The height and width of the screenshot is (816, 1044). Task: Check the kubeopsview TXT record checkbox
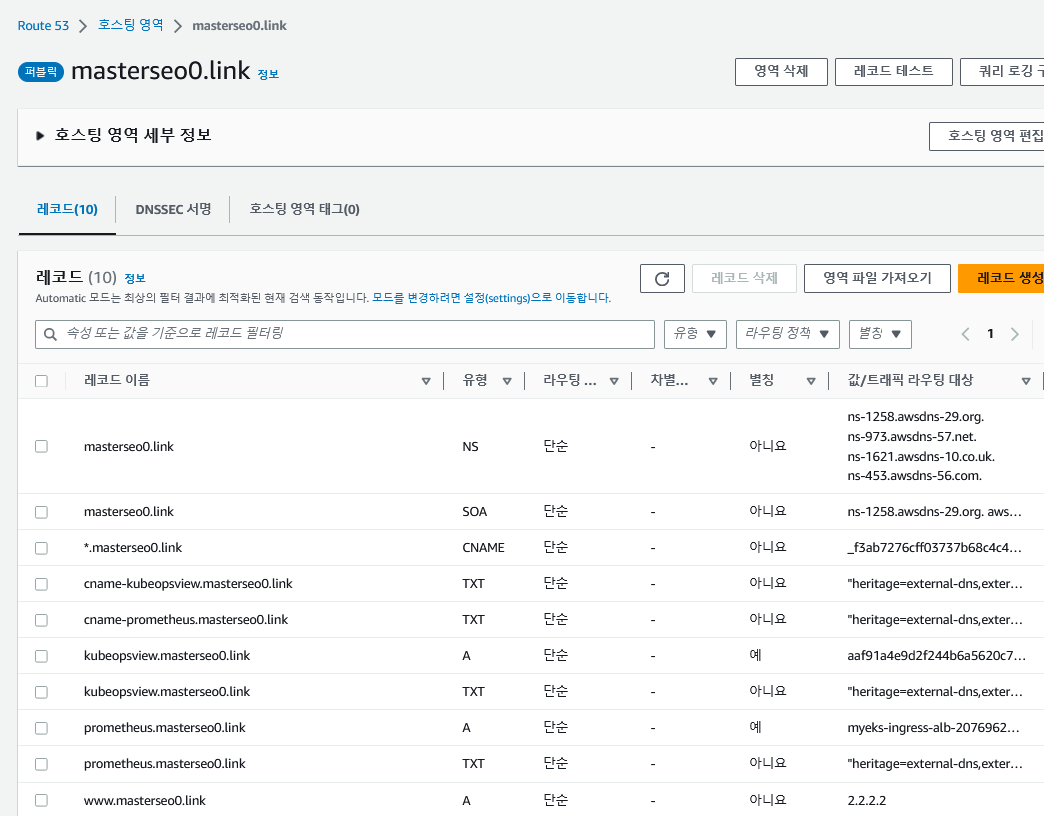coord(41,692)
